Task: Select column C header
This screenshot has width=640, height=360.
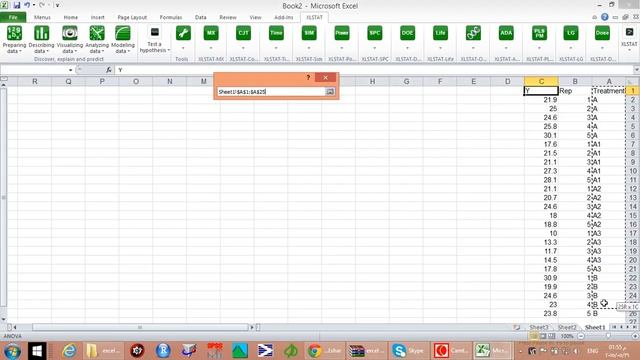Action: coord(541,81)
